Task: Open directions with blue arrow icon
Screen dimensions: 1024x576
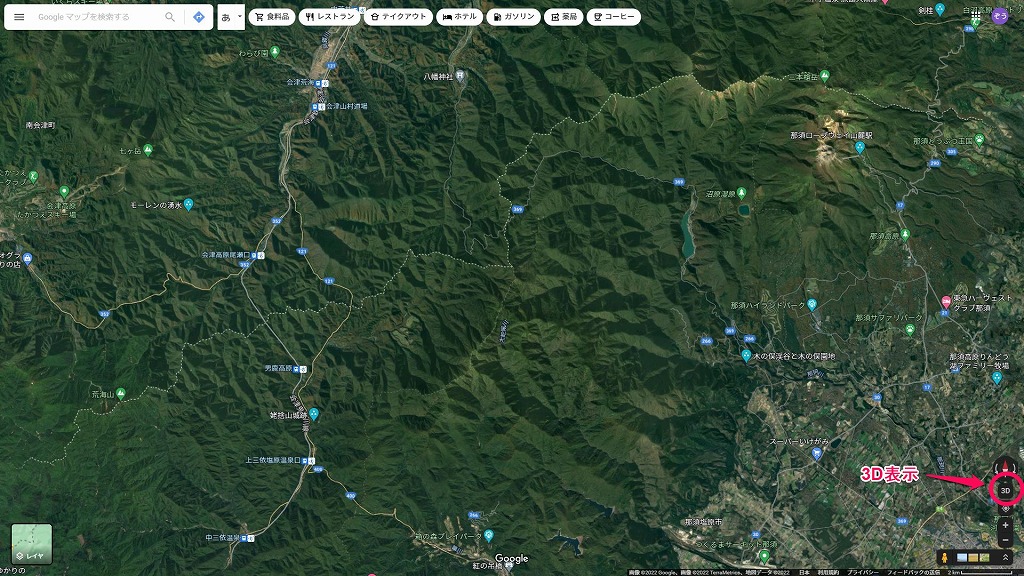Action: 199,17
